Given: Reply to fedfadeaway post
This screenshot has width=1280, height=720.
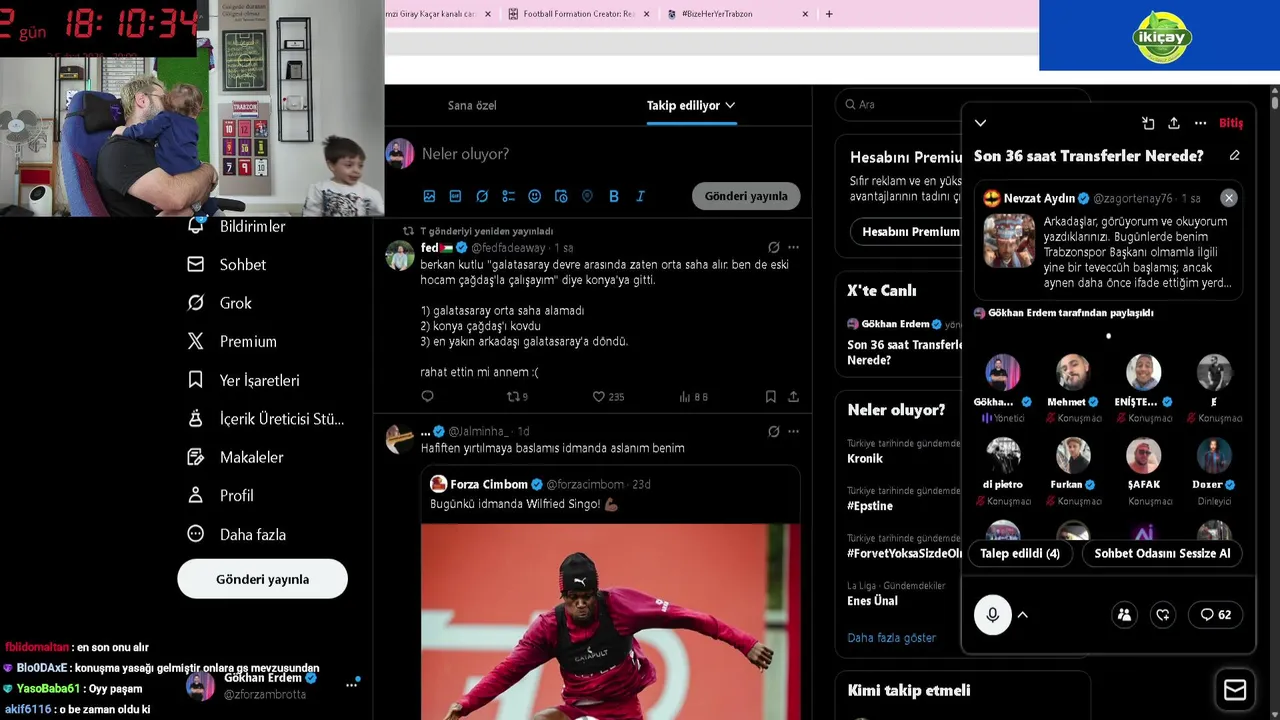Looking at the screenshot, I should 427,397.
